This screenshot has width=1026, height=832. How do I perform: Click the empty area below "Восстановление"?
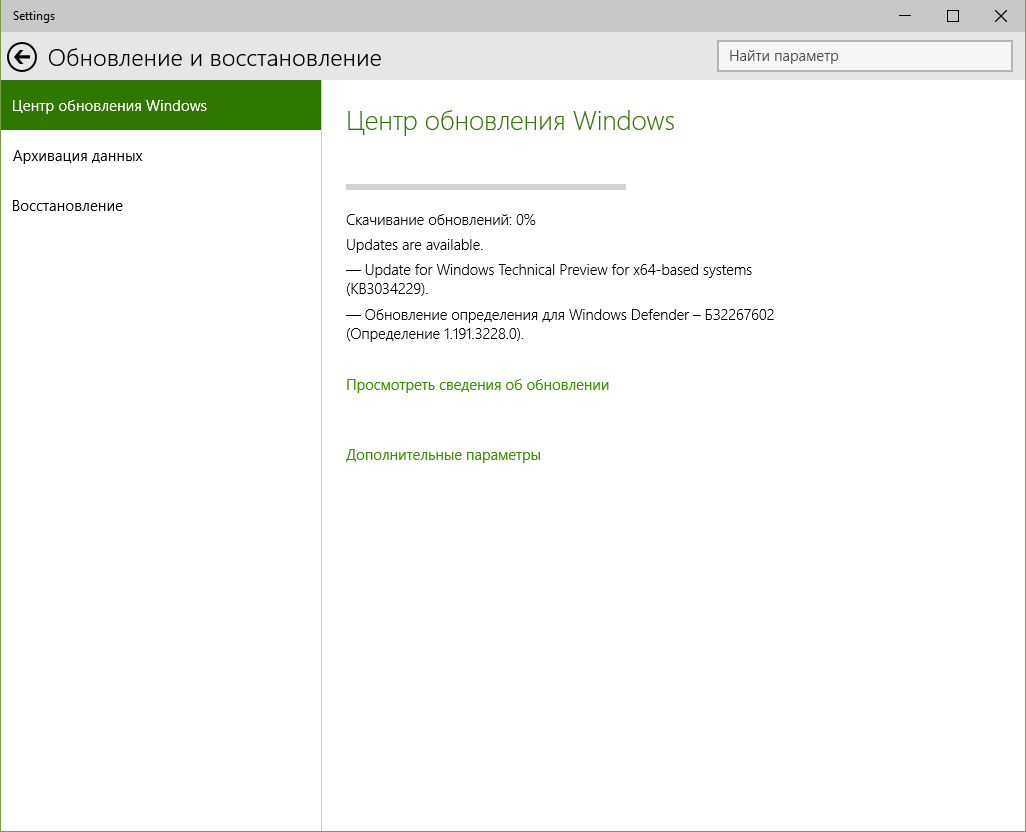[160, 500]
